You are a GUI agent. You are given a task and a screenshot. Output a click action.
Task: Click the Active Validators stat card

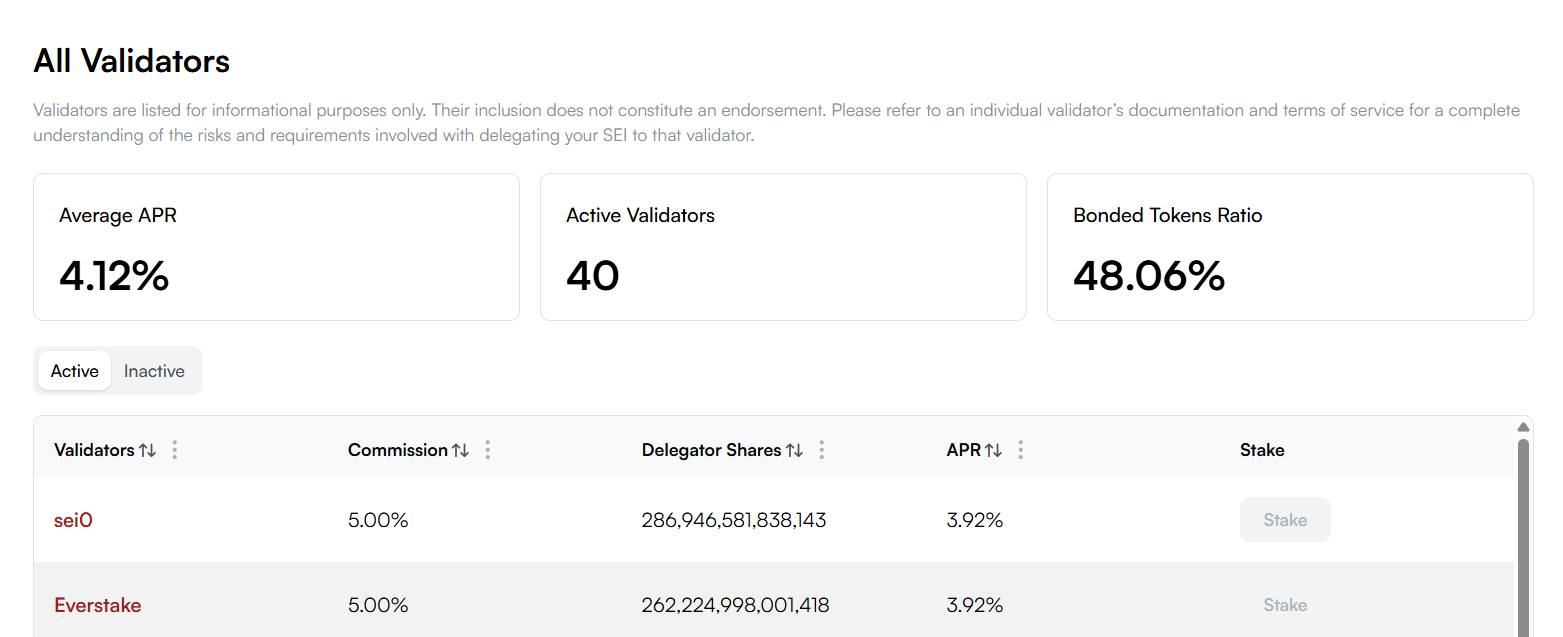[783, 247]
